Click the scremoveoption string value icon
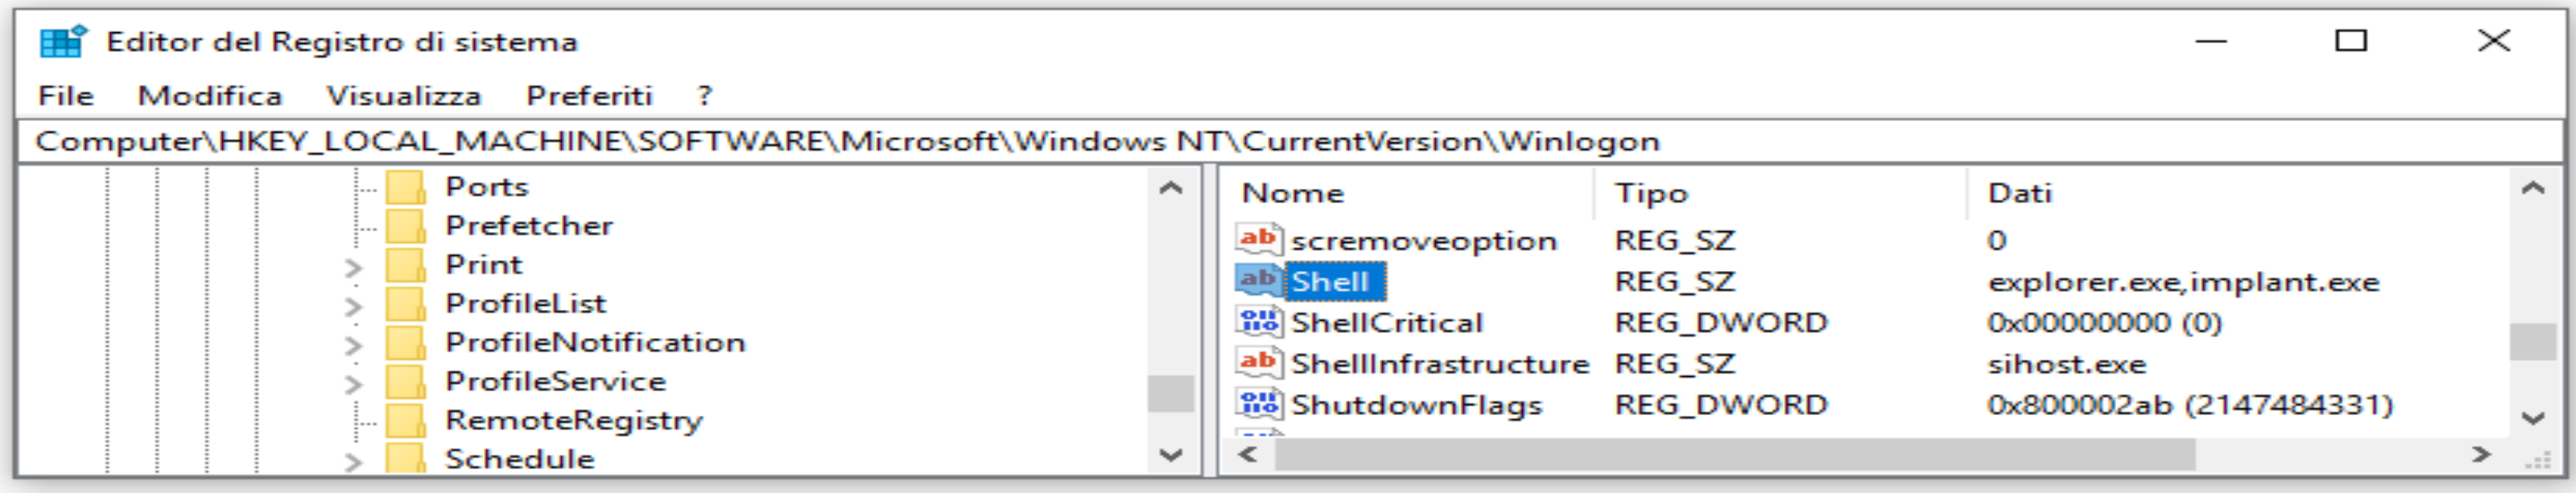 (1258, 240)
